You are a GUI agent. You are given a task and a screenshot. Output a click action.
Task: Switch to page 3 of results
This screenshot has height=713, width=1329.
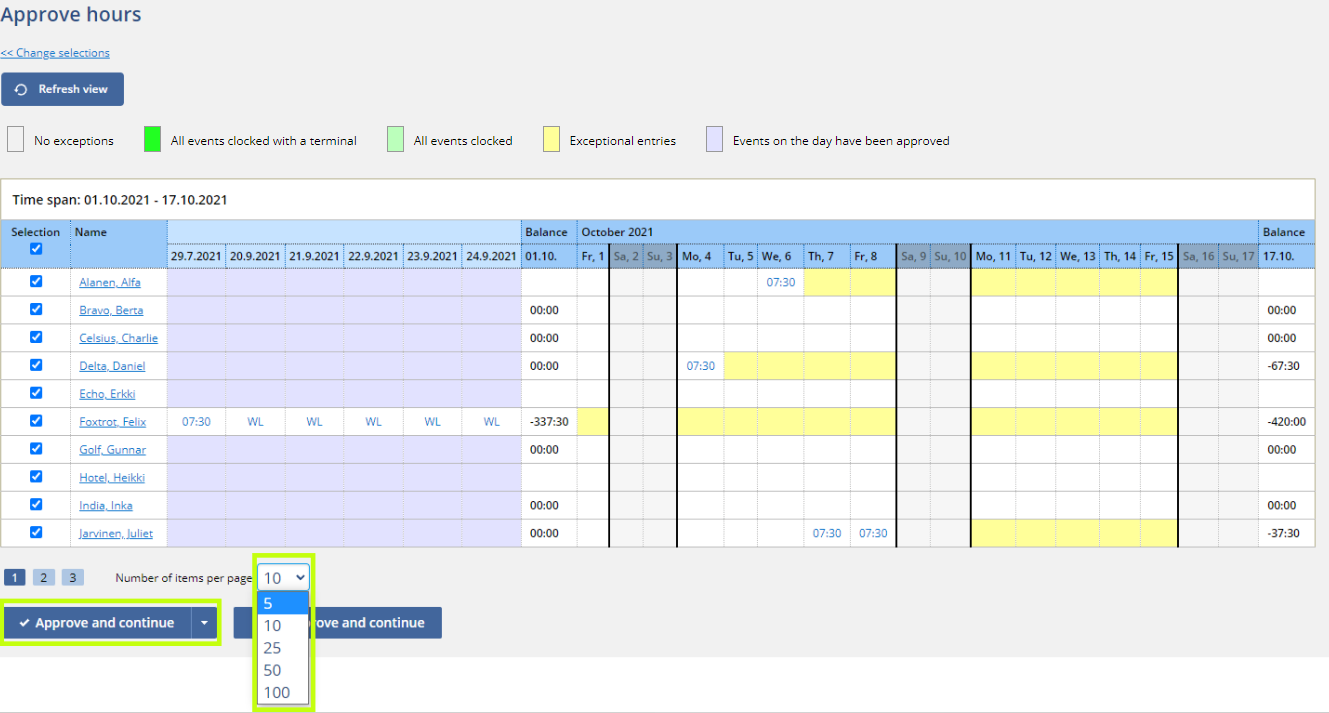[x=72, y=577]
